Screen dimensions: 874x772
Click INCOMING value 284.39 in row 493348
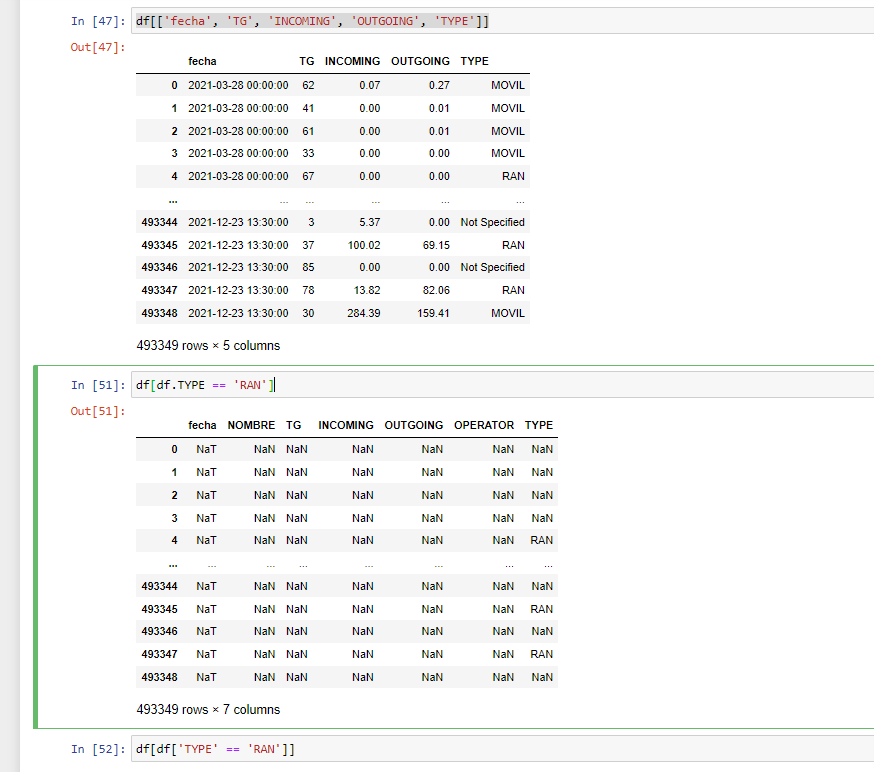(364, 313)
